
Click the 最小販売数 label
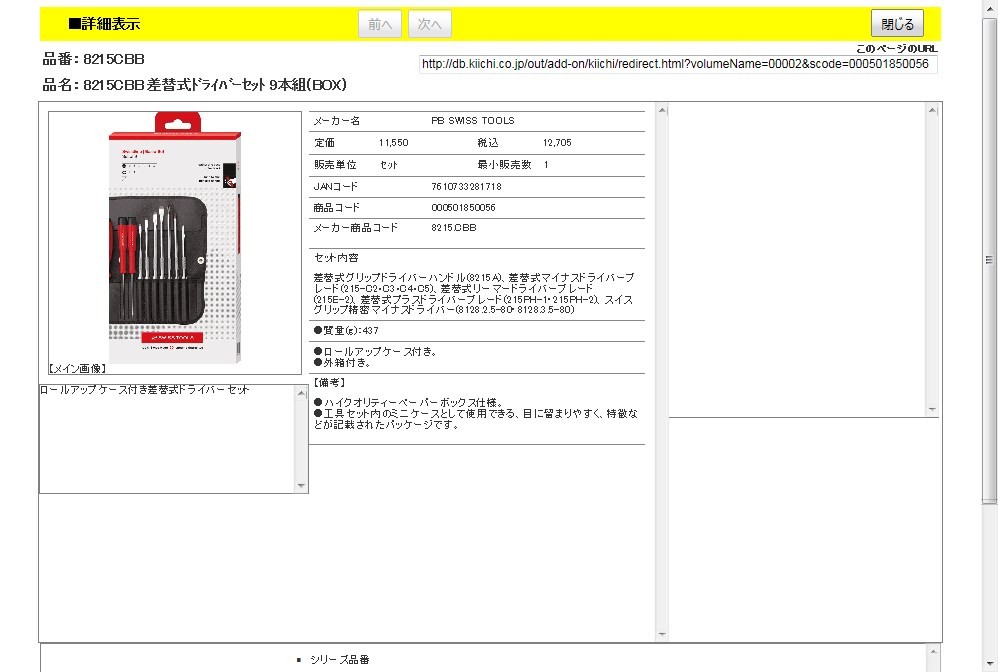coord(504,165)
